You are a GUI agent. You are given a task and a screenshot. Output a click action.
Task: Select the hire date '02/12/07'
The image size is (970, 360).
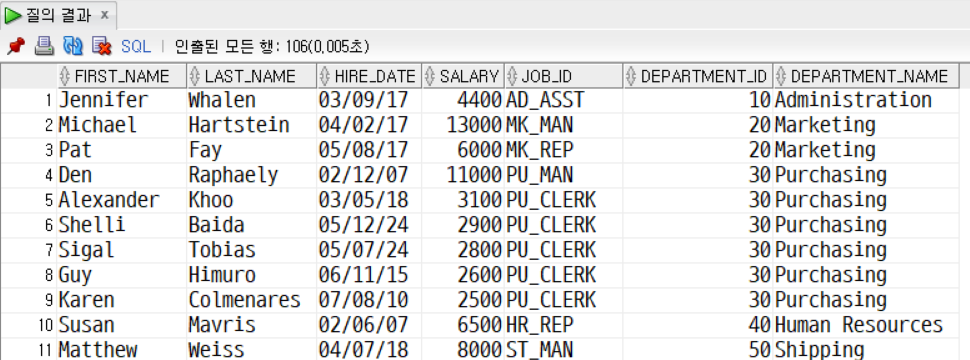(x=369, y=175)
